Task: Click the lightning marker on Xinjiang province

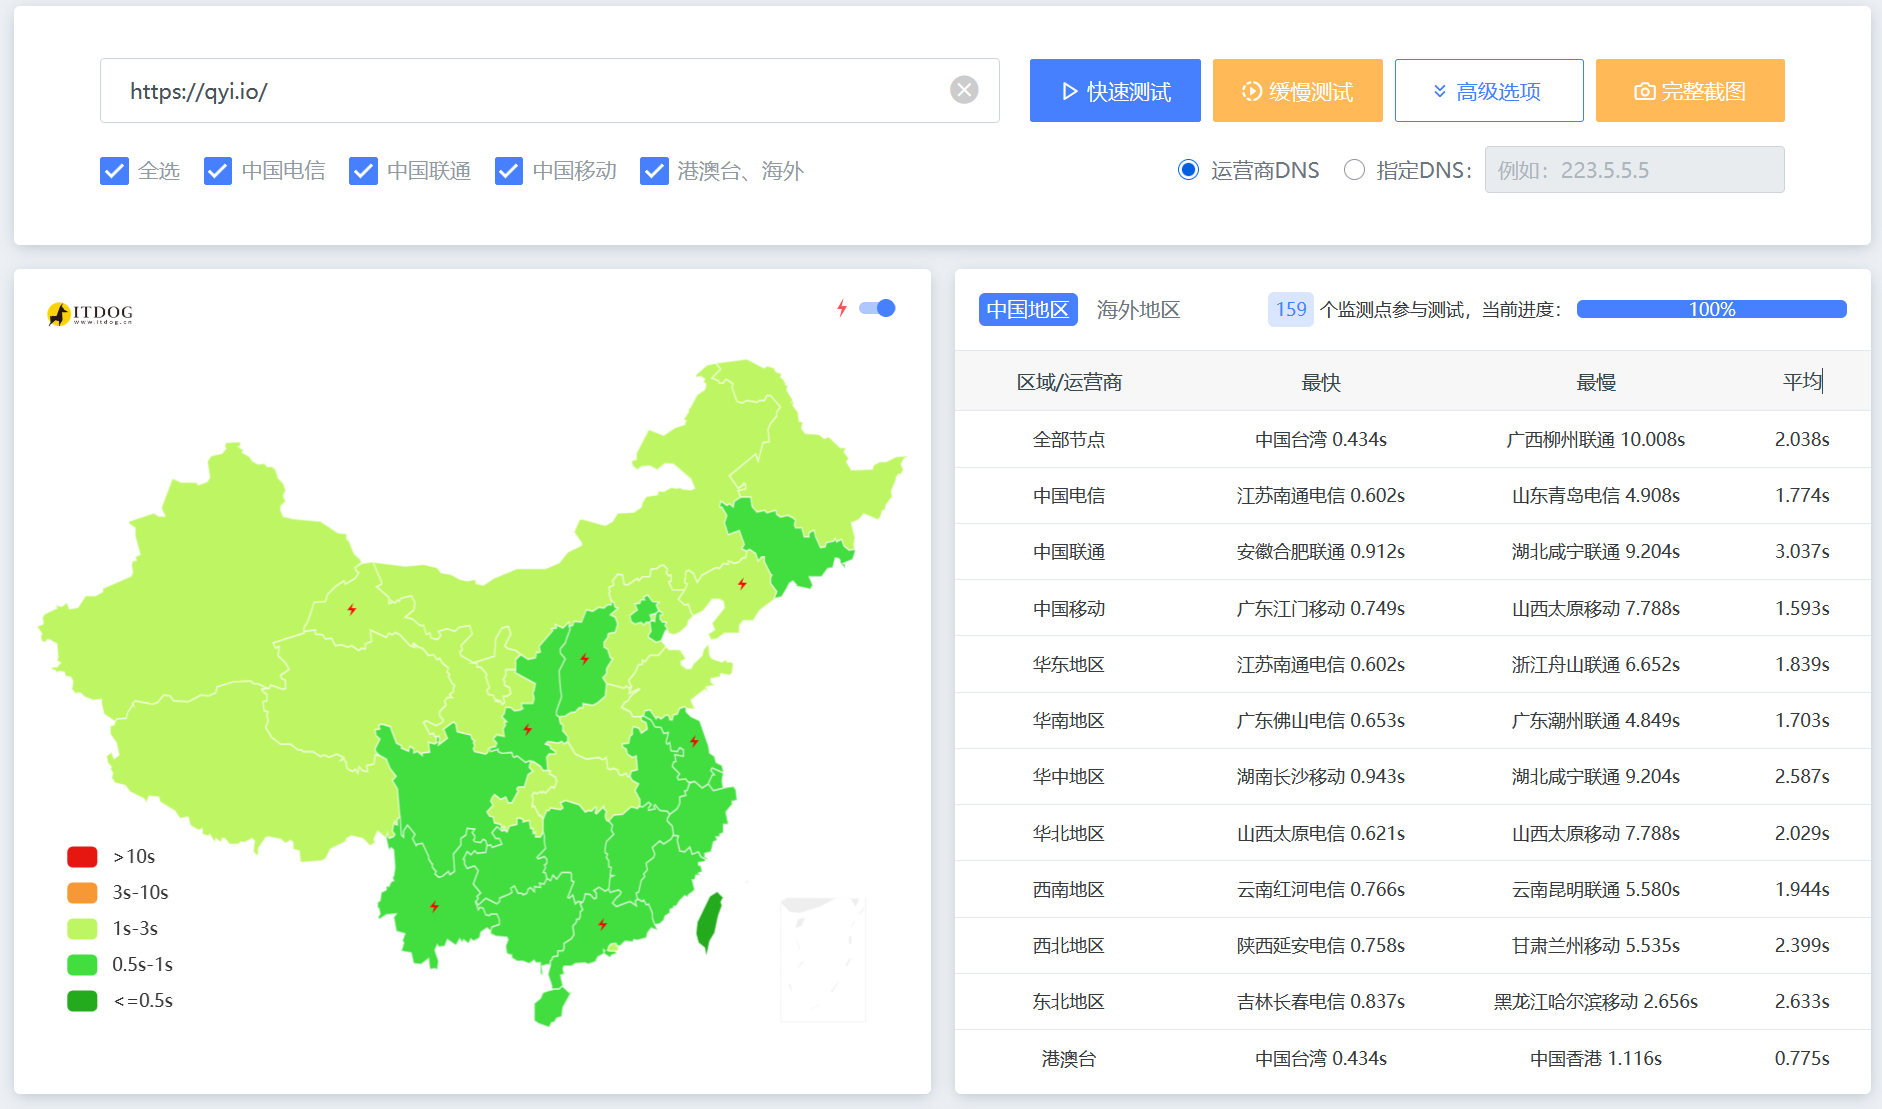Action: pos(352,609)
